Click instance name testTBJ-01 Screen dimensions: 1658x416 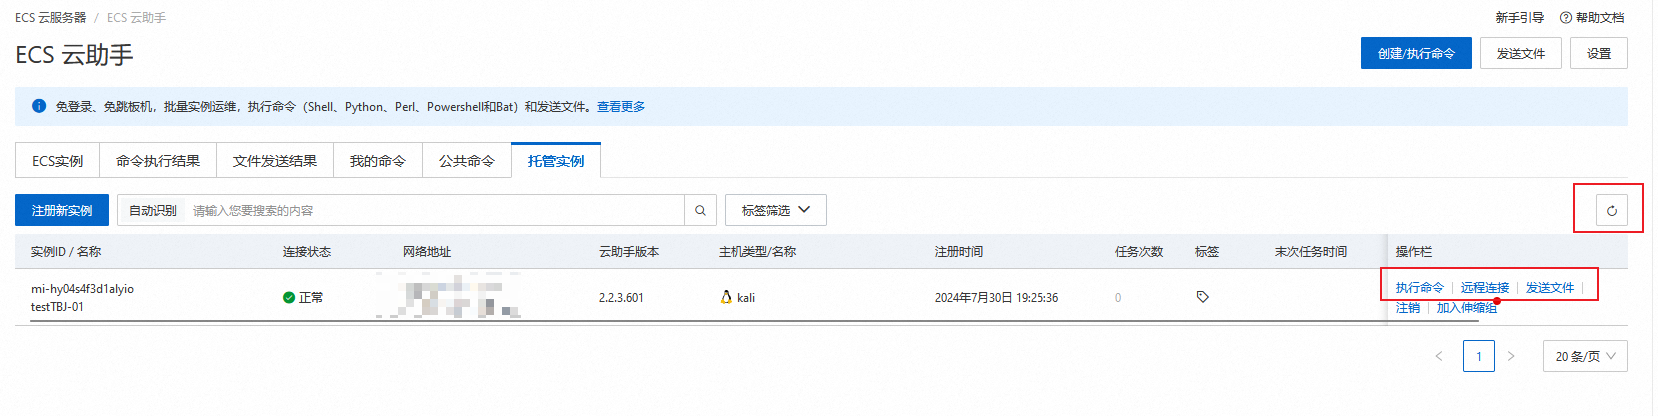pos(57,307)
